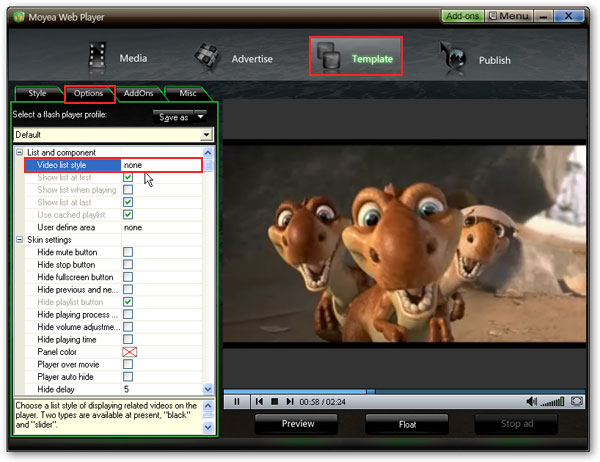Image resolution: width=600 pixels, height=462 pixels.
Task: Skip to next video
Action: (x=290, y=402)
